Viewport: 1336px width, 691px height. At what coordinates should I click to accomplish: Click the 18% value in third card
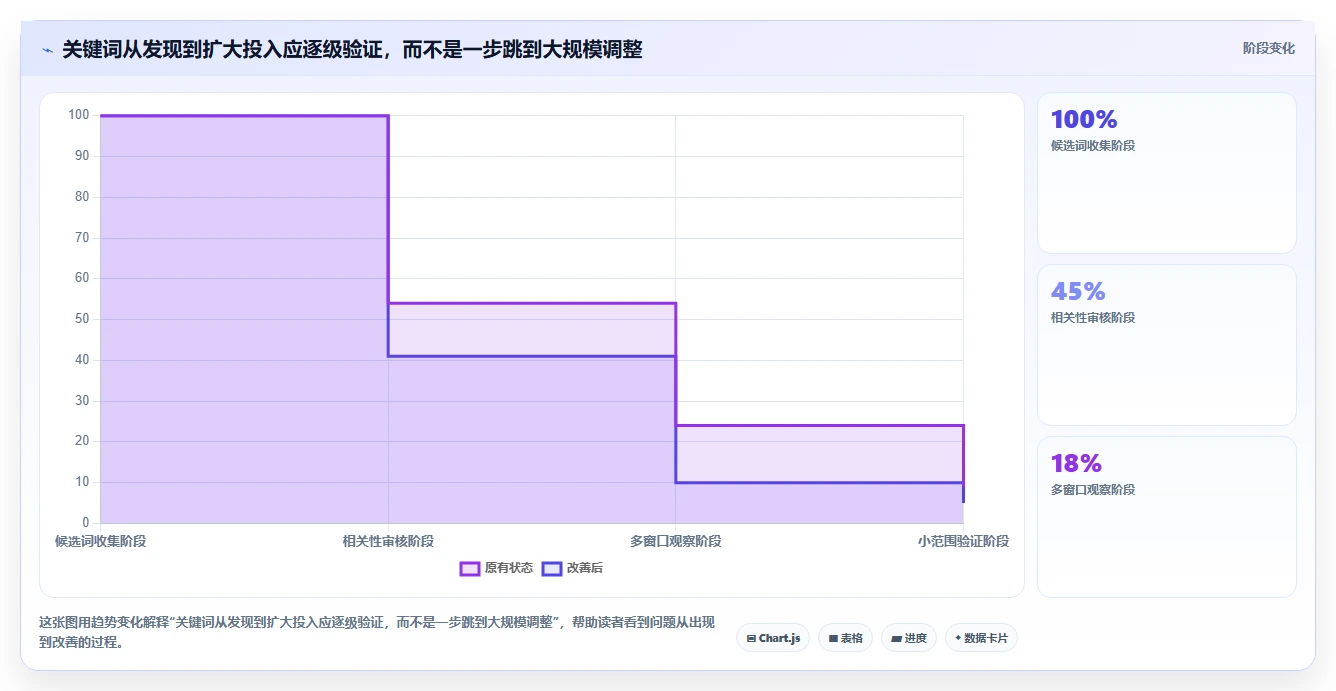tap(1076, 463)
